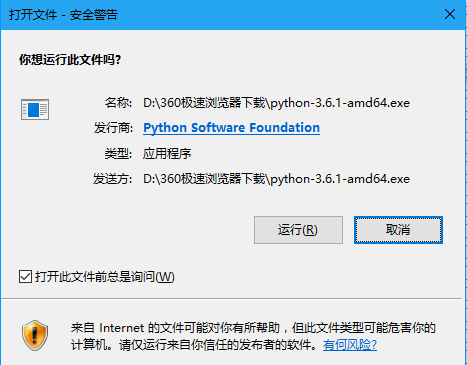This screenshot has width=467, height=365.
Task: Click the 你想运行此文件吗? heading
Action: [x=70, y=60]
